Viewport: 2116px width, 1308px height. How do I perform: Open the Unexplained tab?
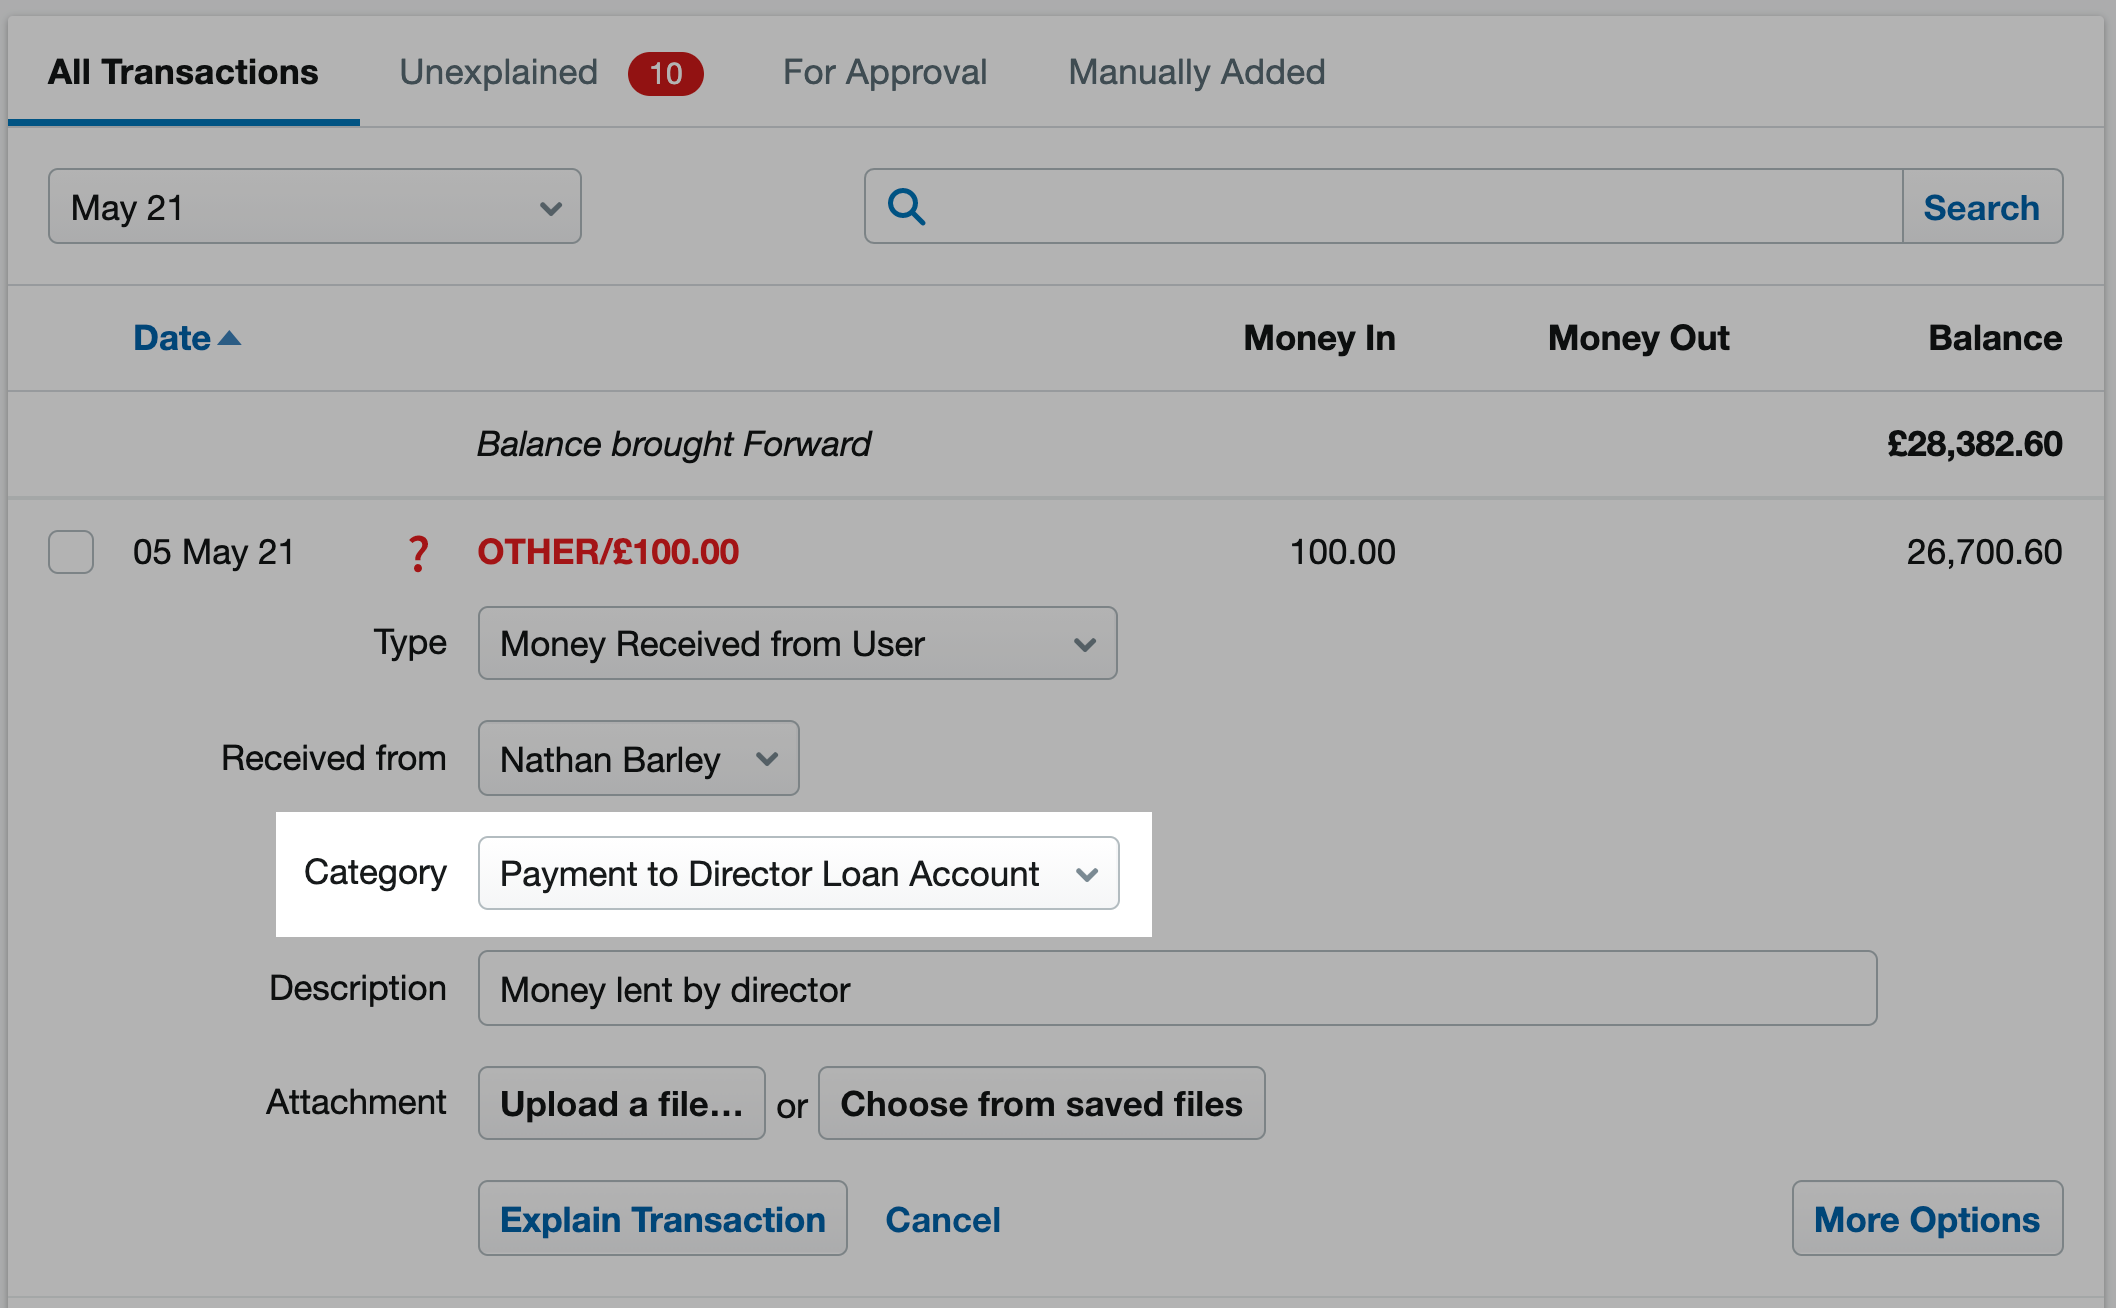point(499,72)
